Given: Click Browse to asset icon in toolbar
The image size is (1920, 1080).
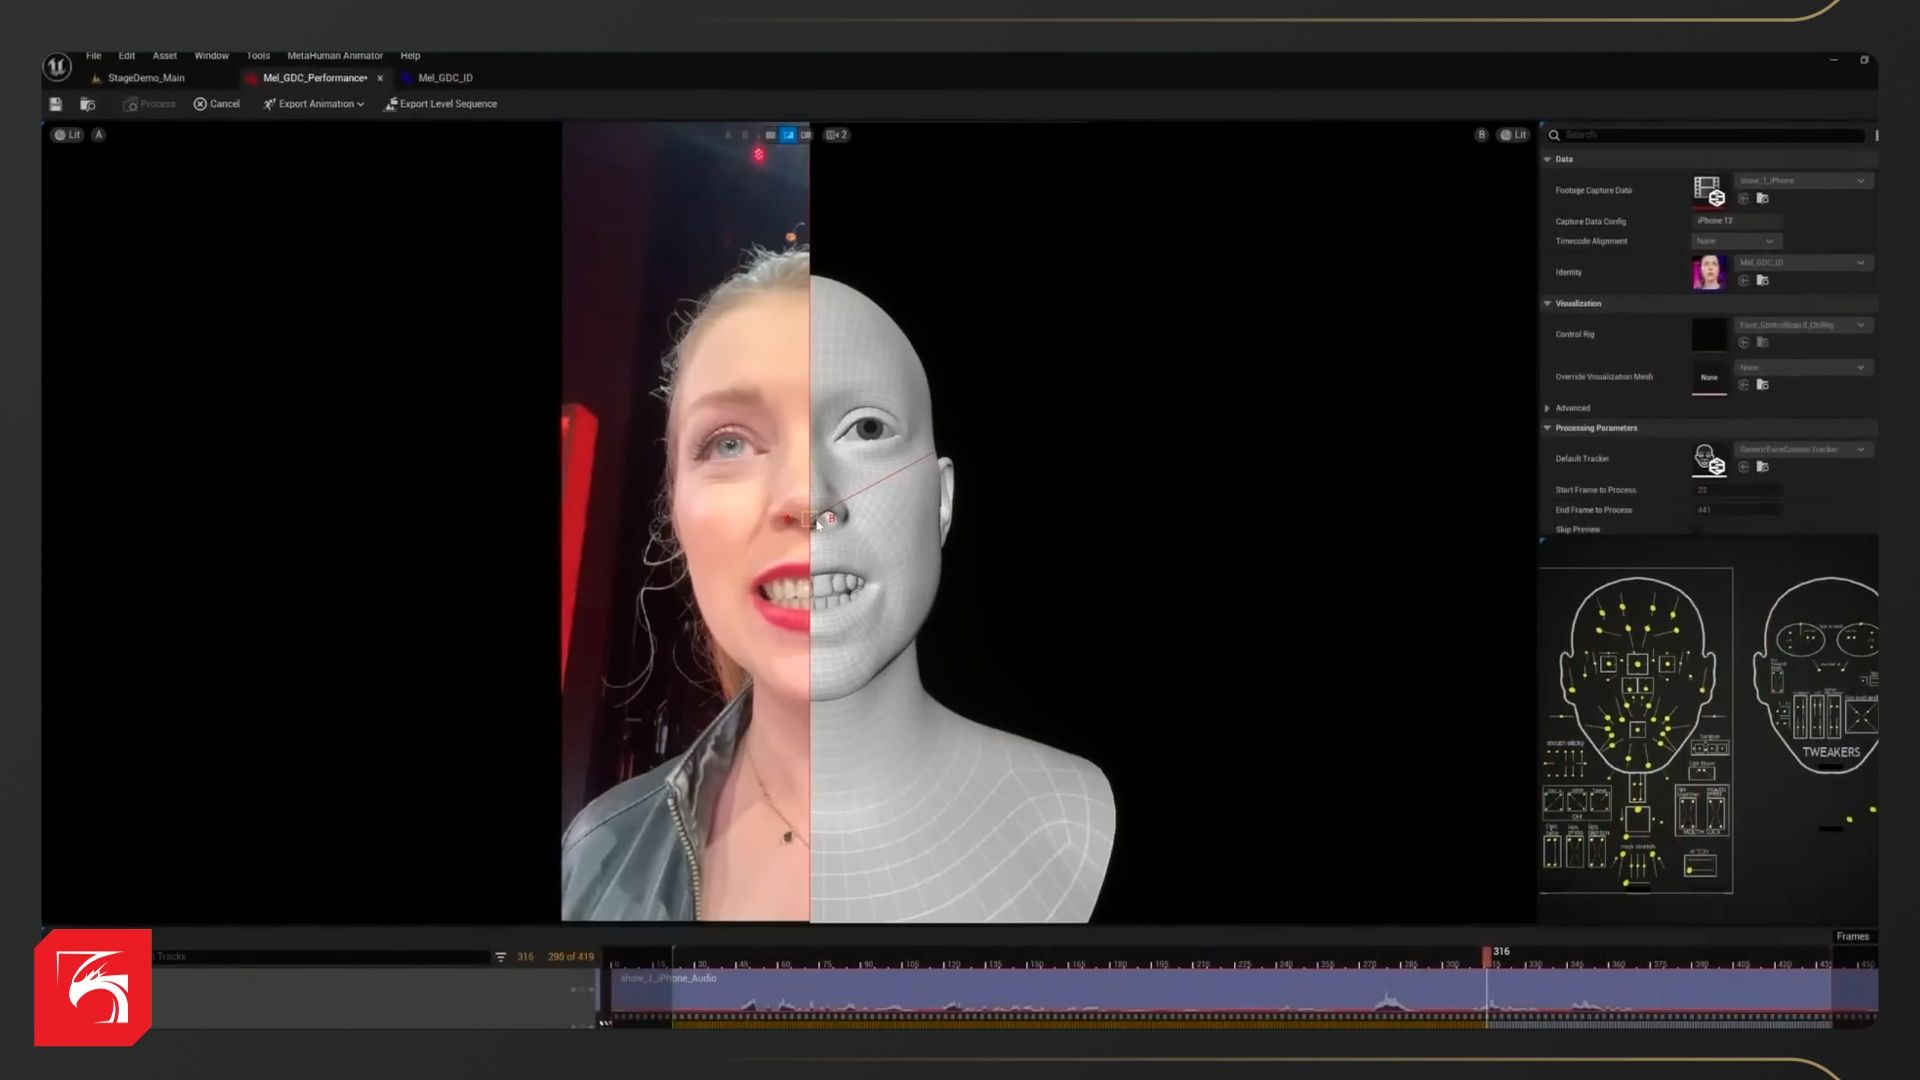Looking at the screenshot, I should click(x=88, y=104).
